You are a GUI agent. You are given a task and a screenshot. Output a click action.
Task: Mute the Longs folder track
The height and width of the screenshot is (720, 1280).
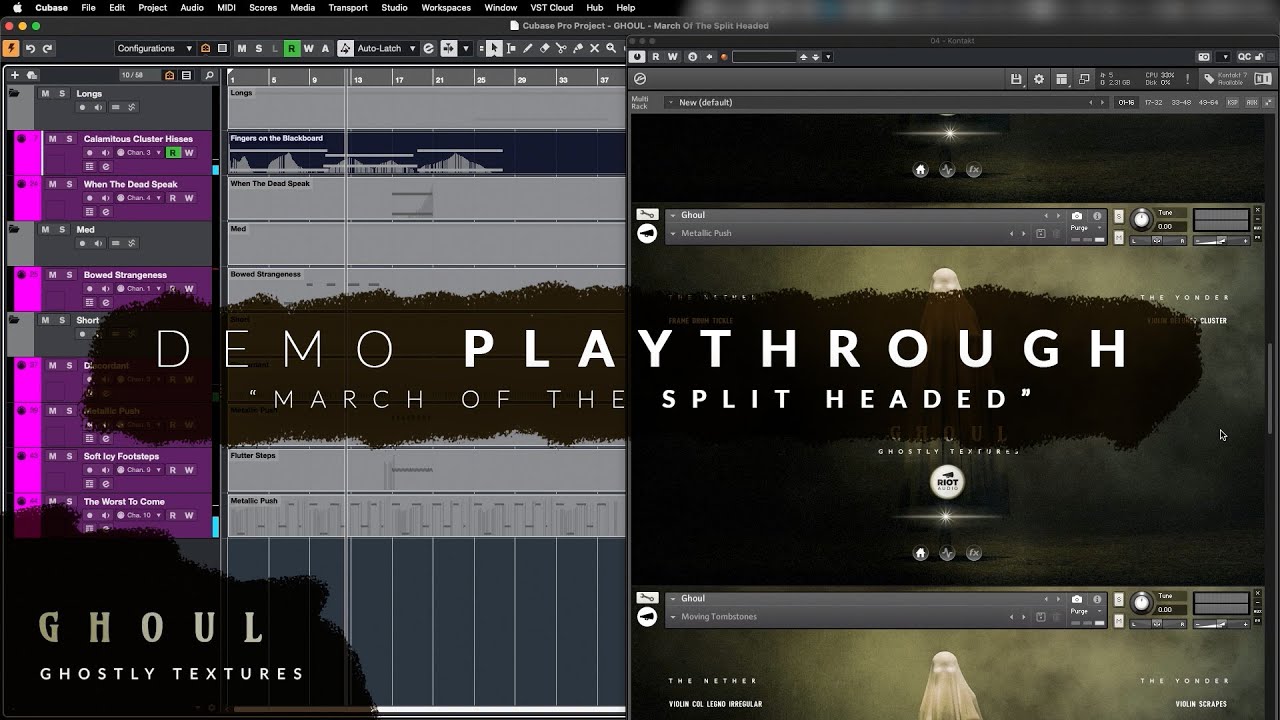[x=45, y=93]
